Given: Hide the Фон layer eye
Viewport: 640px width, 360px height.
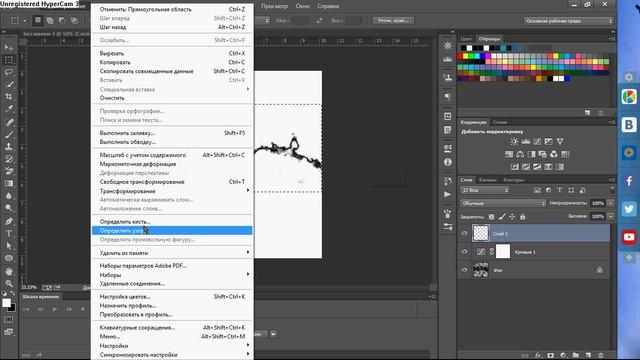Looking at the screenshot, I should (x=464, y=270).
